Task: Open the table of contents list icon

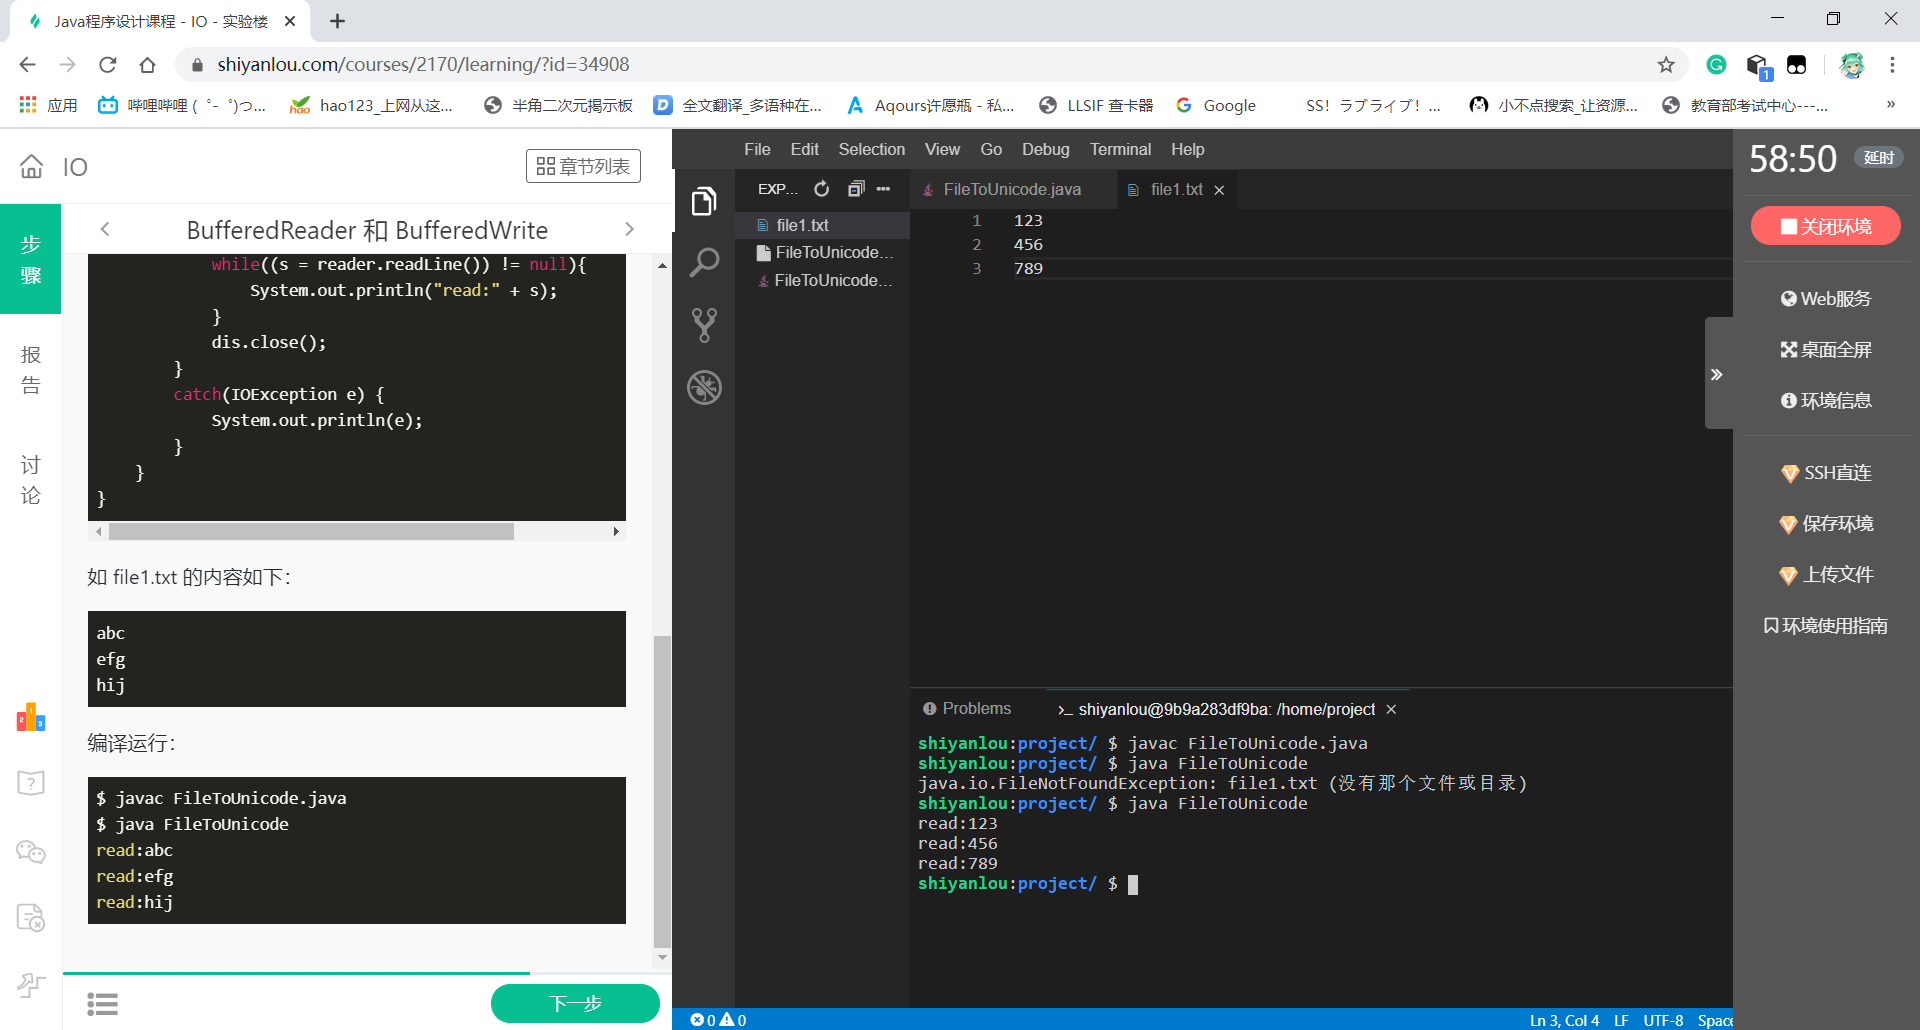Action: (x=102, y=1003)
